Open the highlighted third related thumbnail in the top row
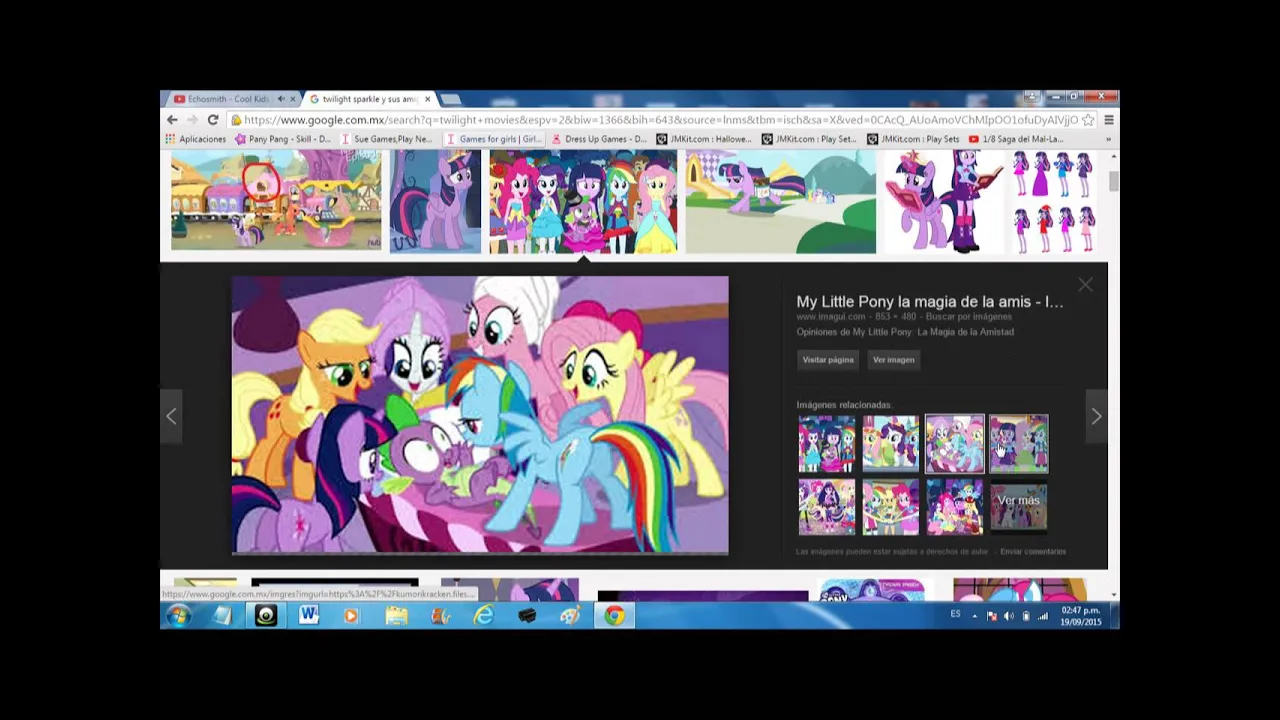 pos(955,443)
